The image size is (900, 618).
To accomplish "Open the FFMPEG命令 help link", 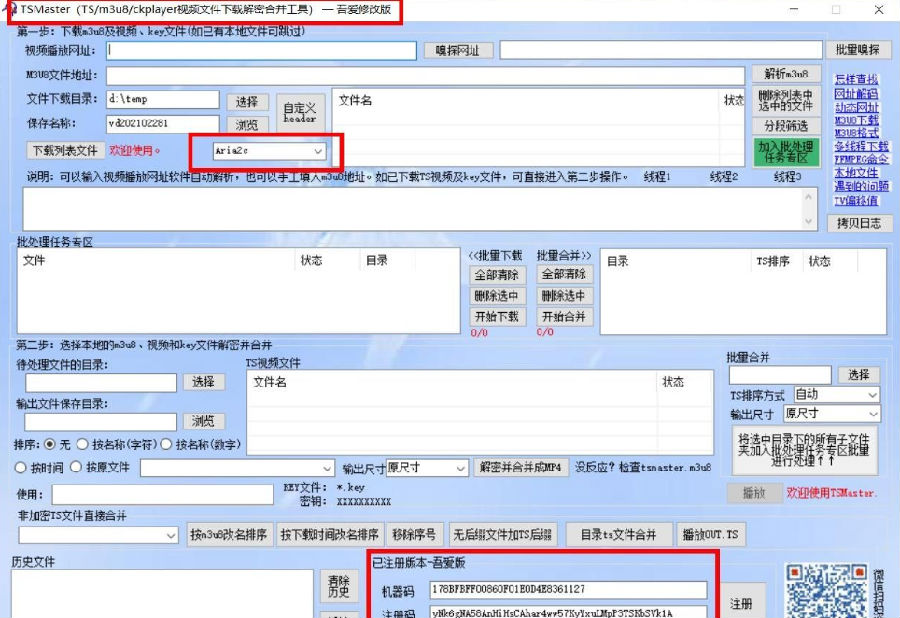I will click(862, 161).
